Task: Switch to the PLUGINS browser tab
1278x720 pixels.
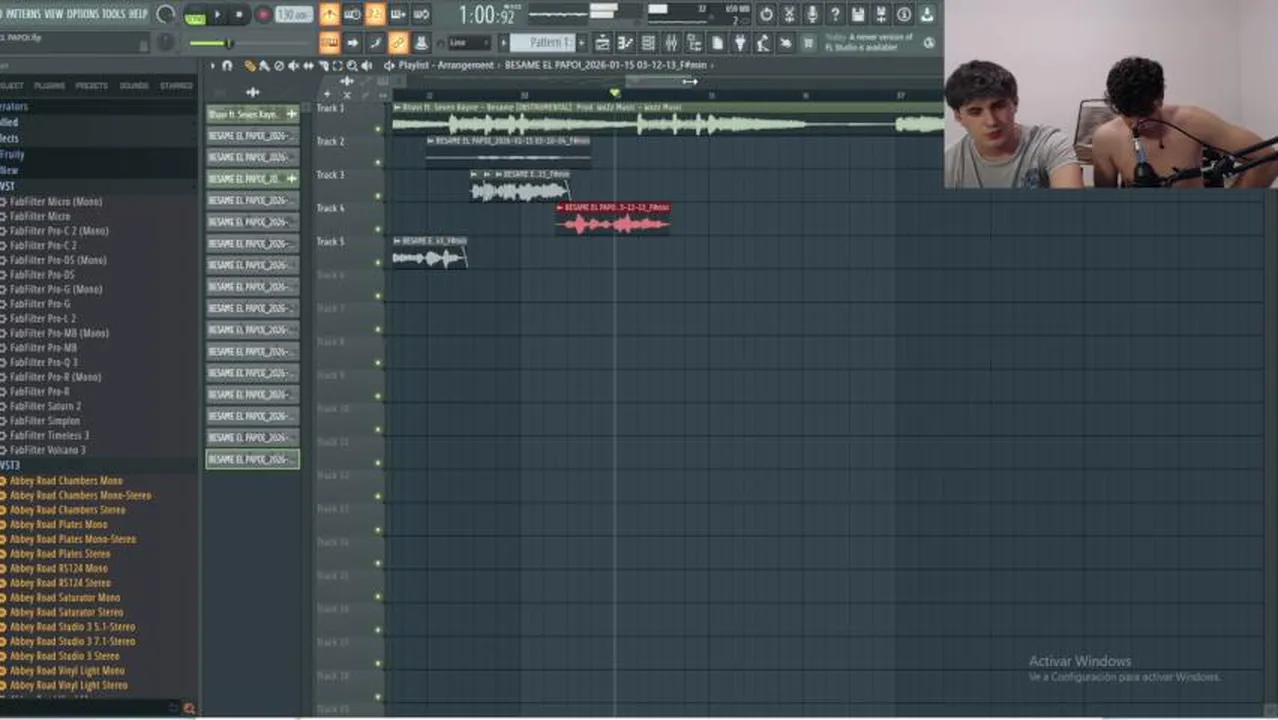Action: [x=49, y=86]
